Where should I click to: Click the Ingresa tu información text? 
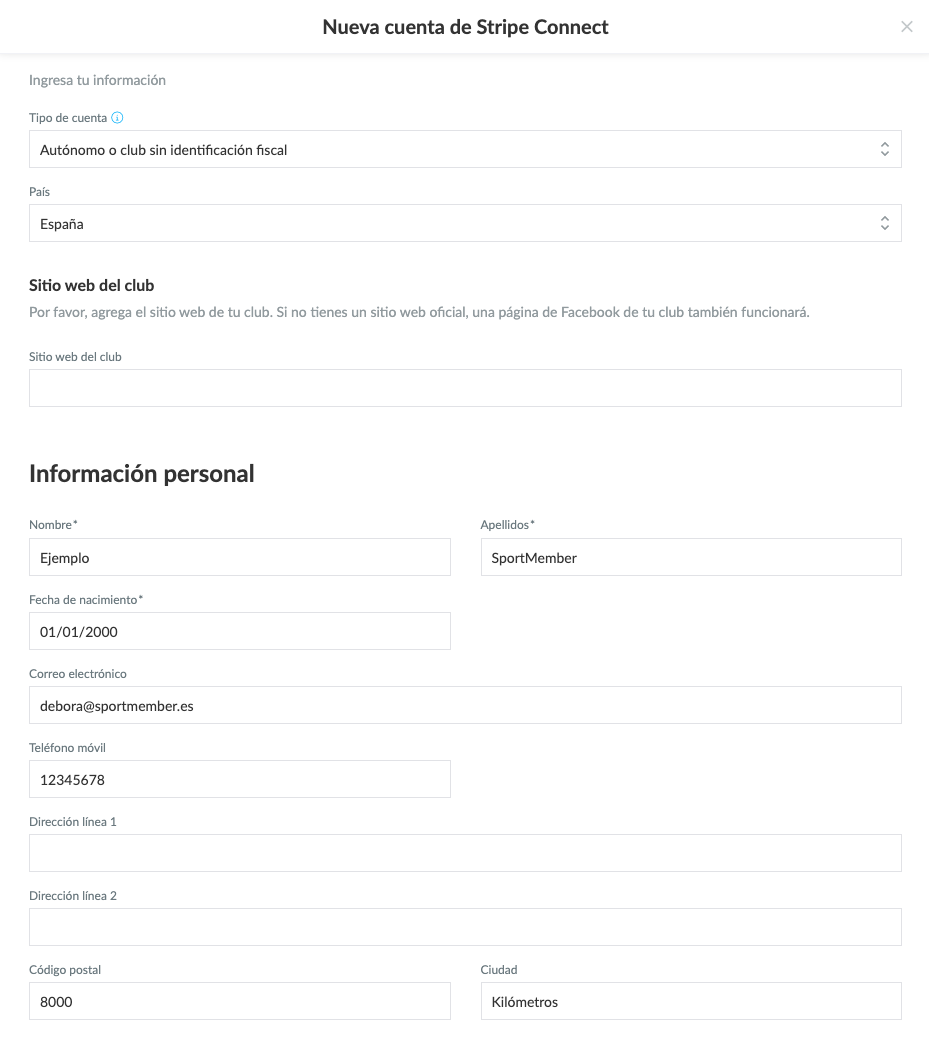[97, 80]
